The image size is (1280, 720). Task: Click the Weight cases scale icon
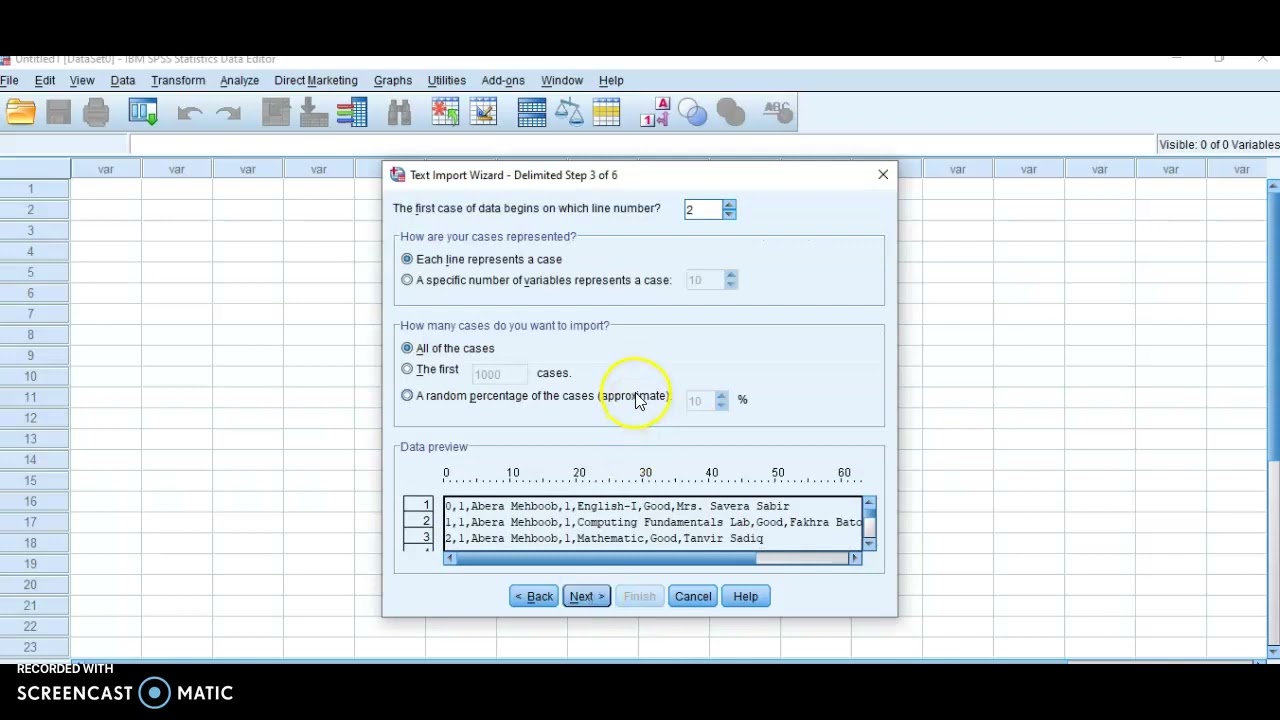coord(569,112)
